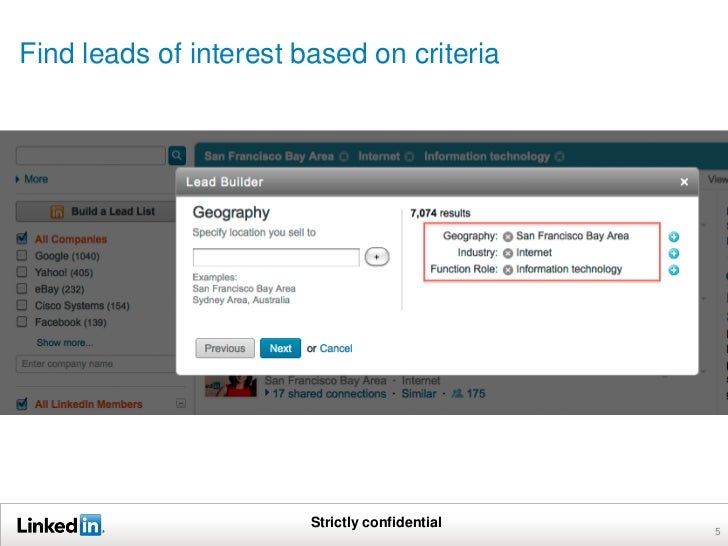Select the 7,074 results text
728x546 pixels.
(x=440, y=213)
